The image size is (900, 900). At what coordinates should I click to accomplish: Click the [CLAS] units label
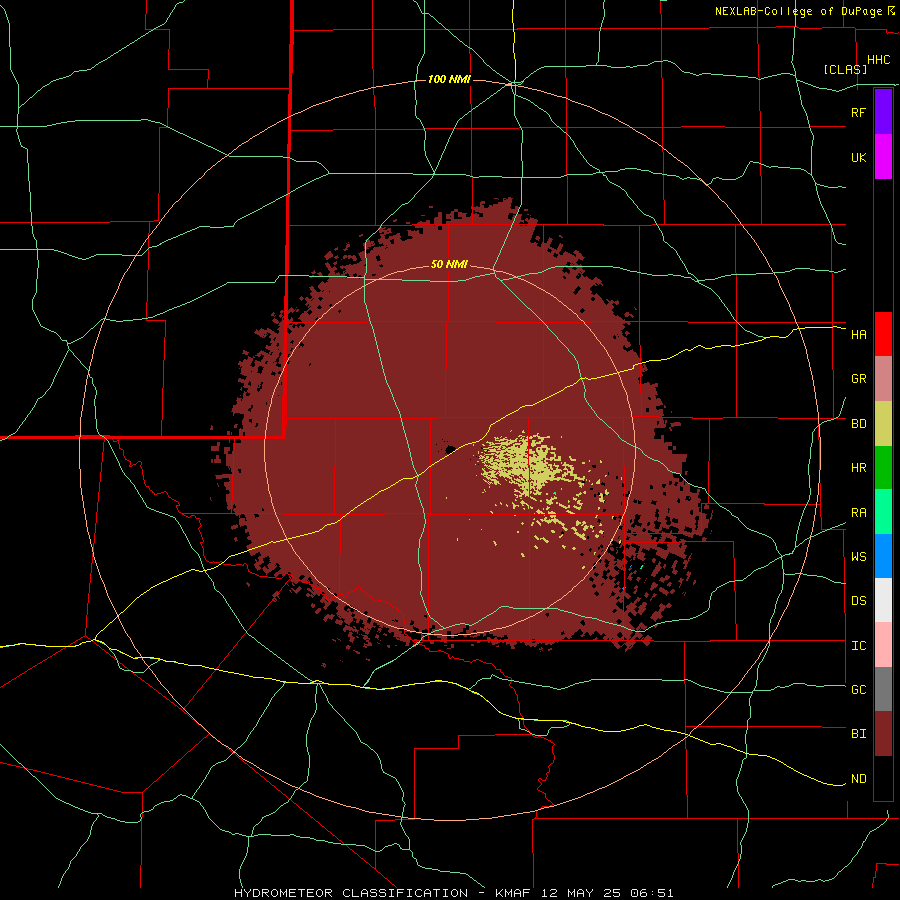tap(845, 69)
